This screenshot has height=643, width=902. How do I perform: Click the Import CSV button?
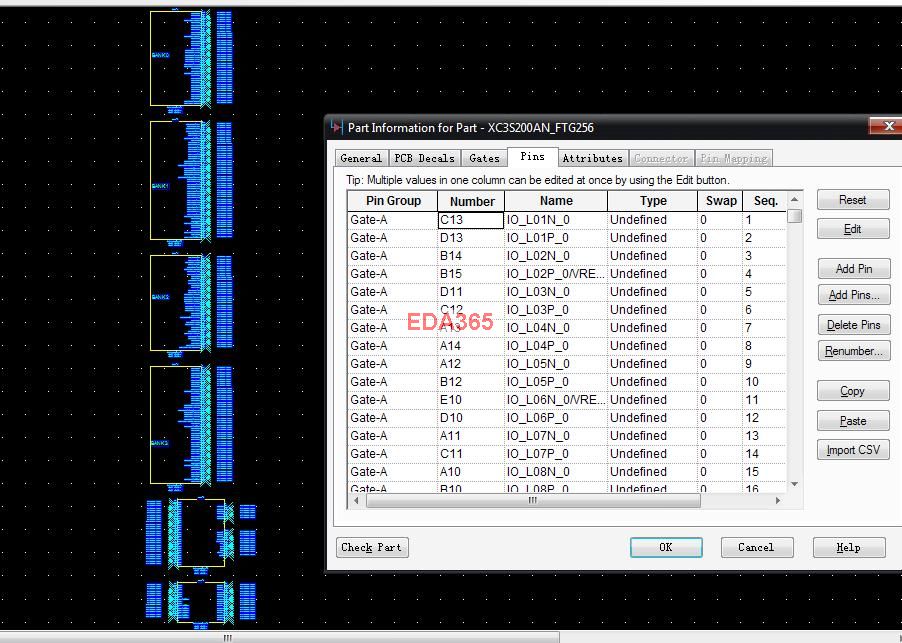point(853,450)
